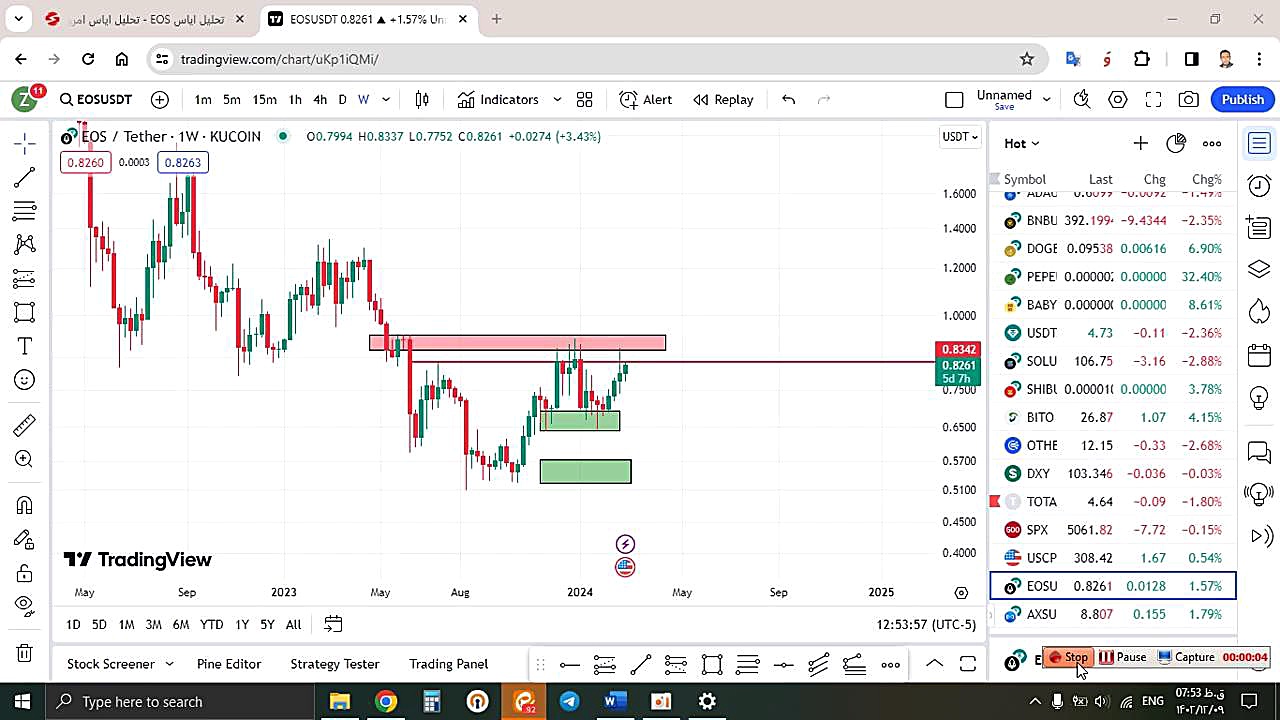The image size is (1280, 720).
Task: Open the EOSUSDT symbol search
Action: [x=96, y=99]
